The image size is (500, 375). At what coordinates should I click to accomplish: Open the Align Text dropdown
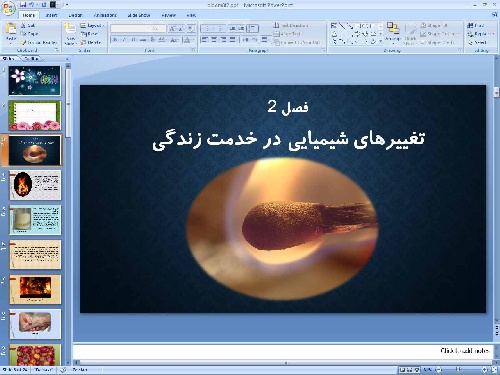point(288,34)
